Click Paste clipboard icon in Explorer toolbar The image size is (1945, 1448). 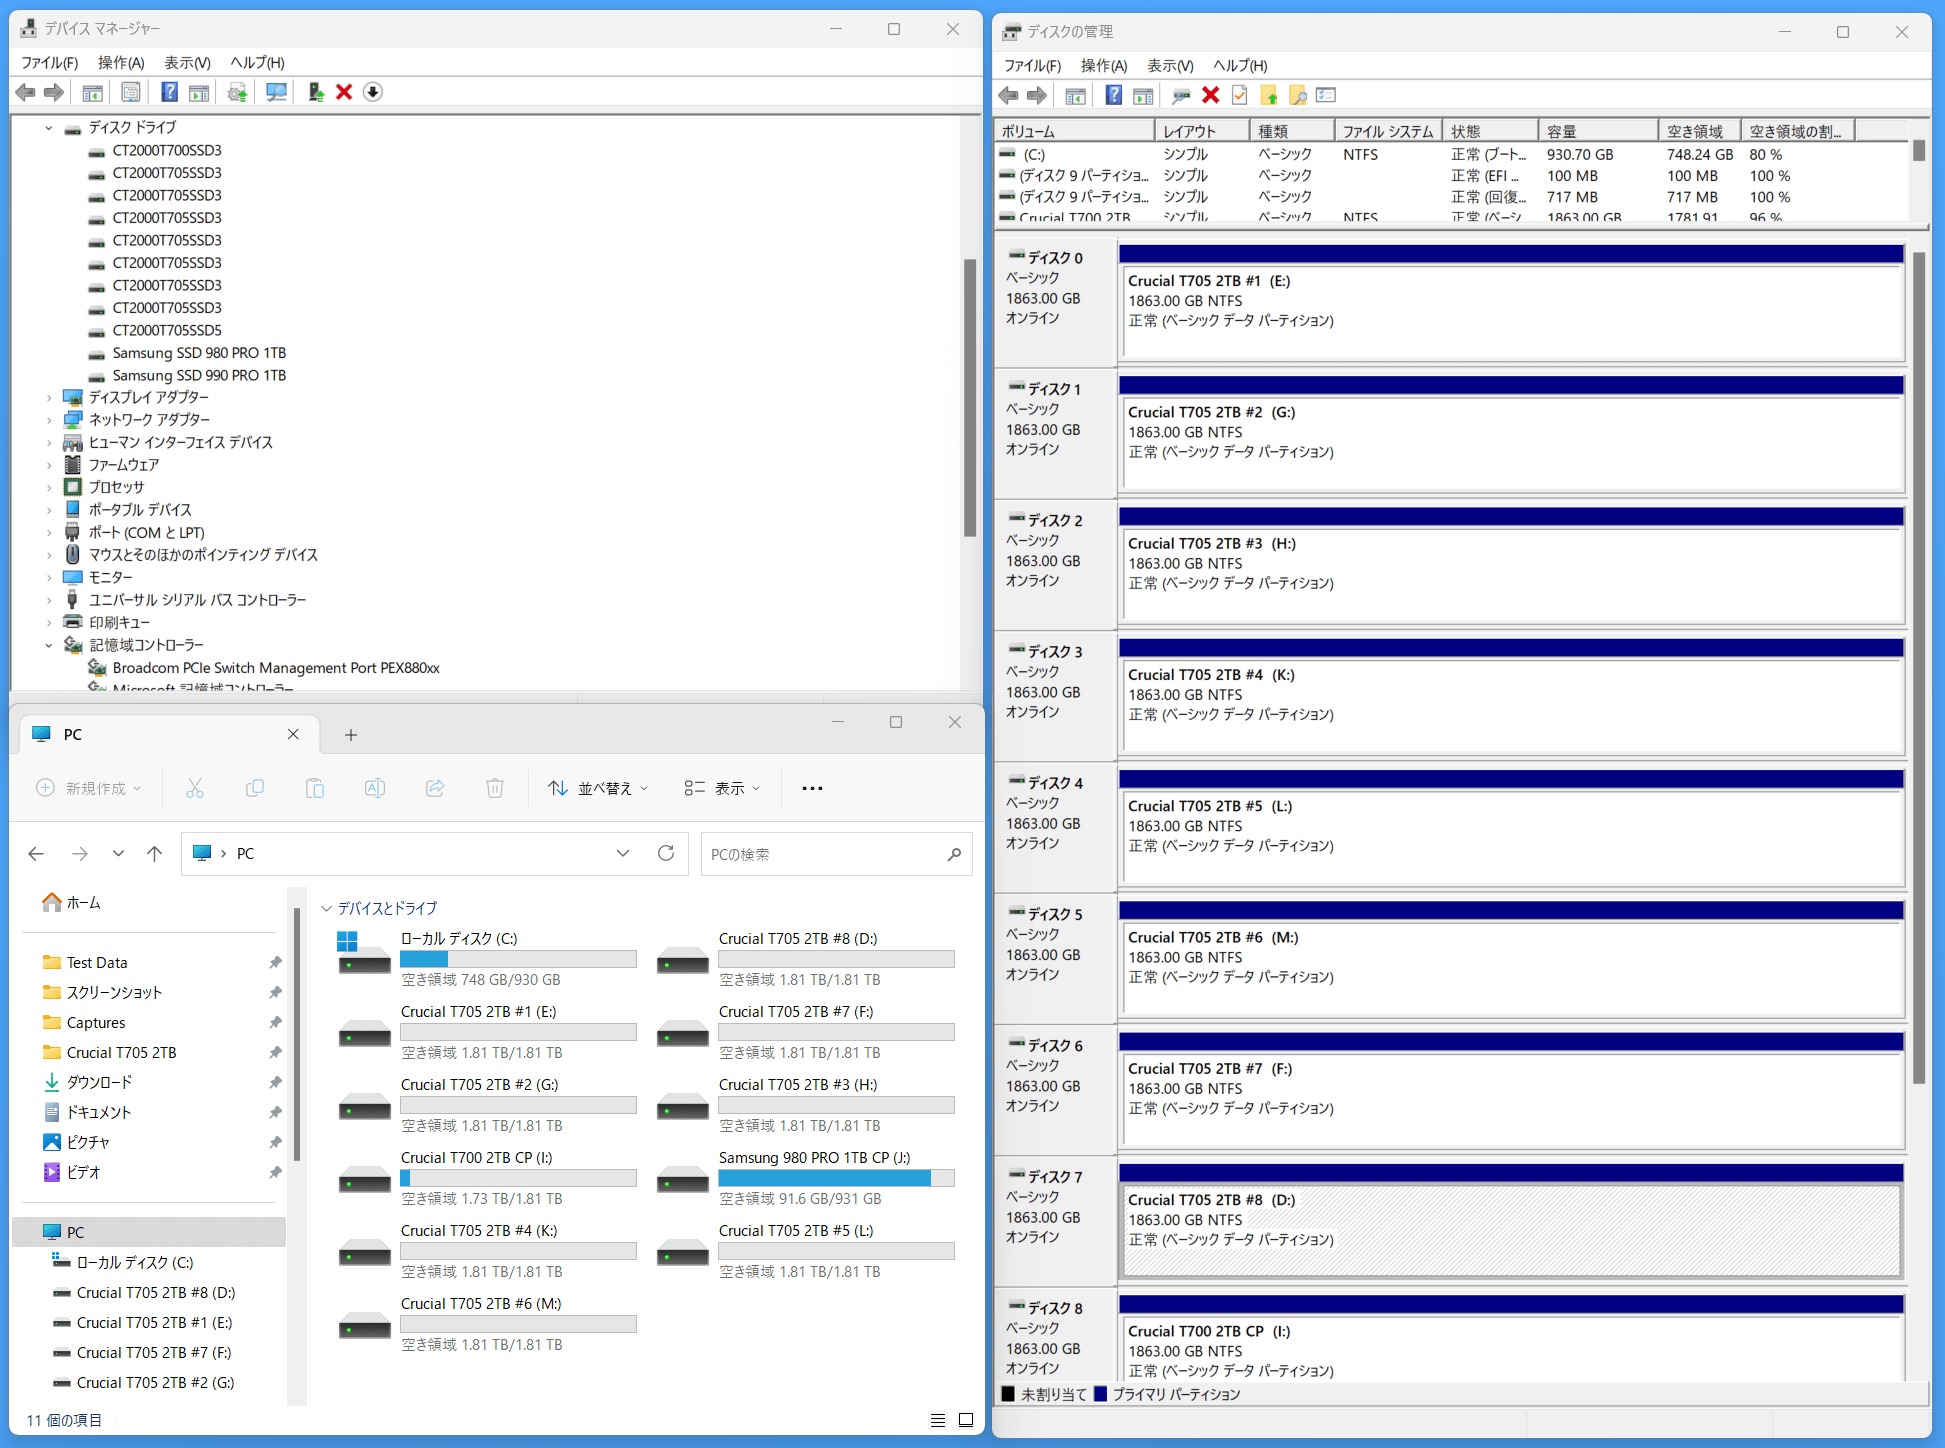(x=315, y=788)
